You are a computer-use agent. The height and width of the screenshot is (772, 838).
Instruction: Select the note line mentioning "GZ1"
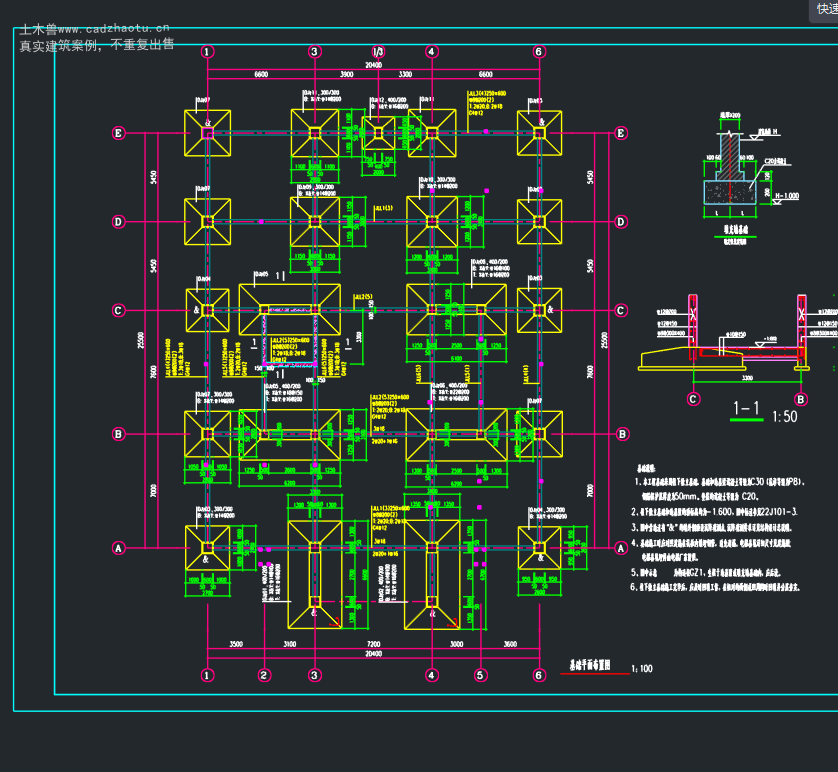coord(705,573)
